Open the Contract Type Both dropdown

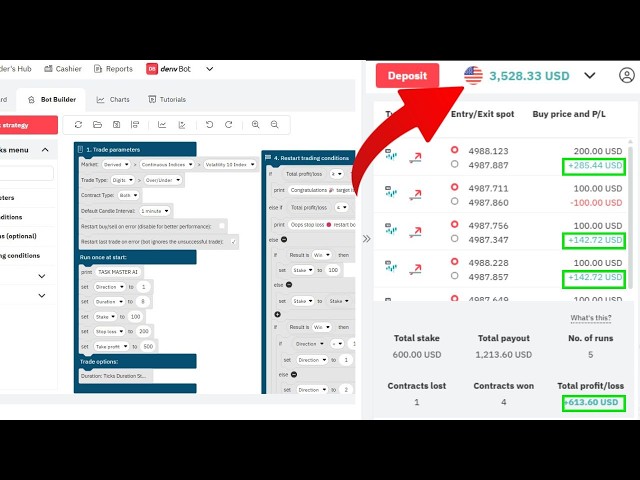(x=128, y=195)
